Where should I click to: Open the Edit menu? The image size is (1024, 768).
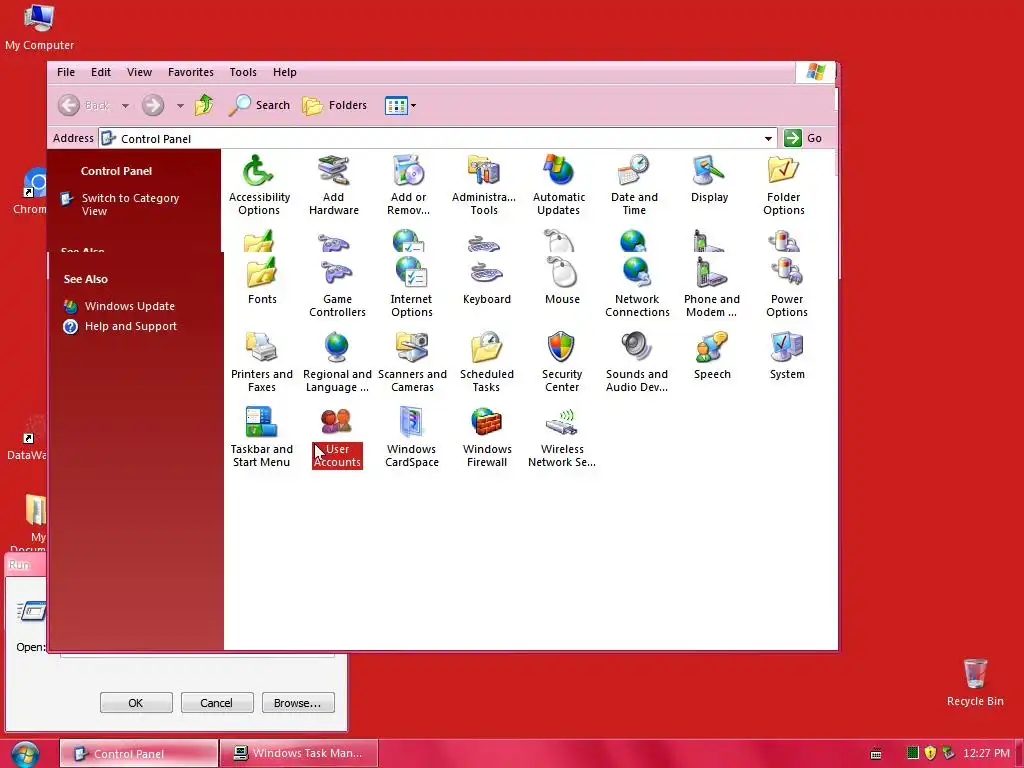(101, 72)
